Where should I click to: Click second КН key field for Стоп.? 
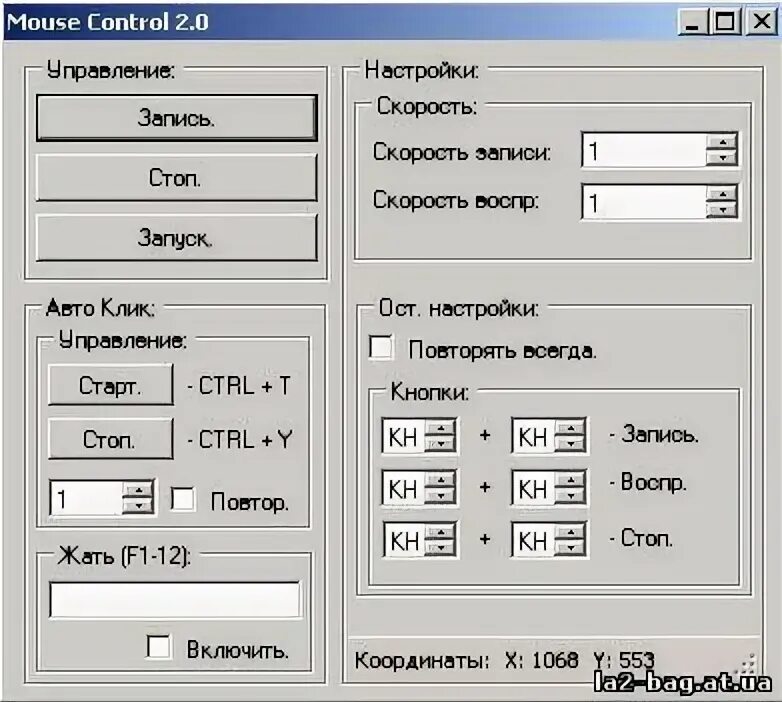pos(533,539)
